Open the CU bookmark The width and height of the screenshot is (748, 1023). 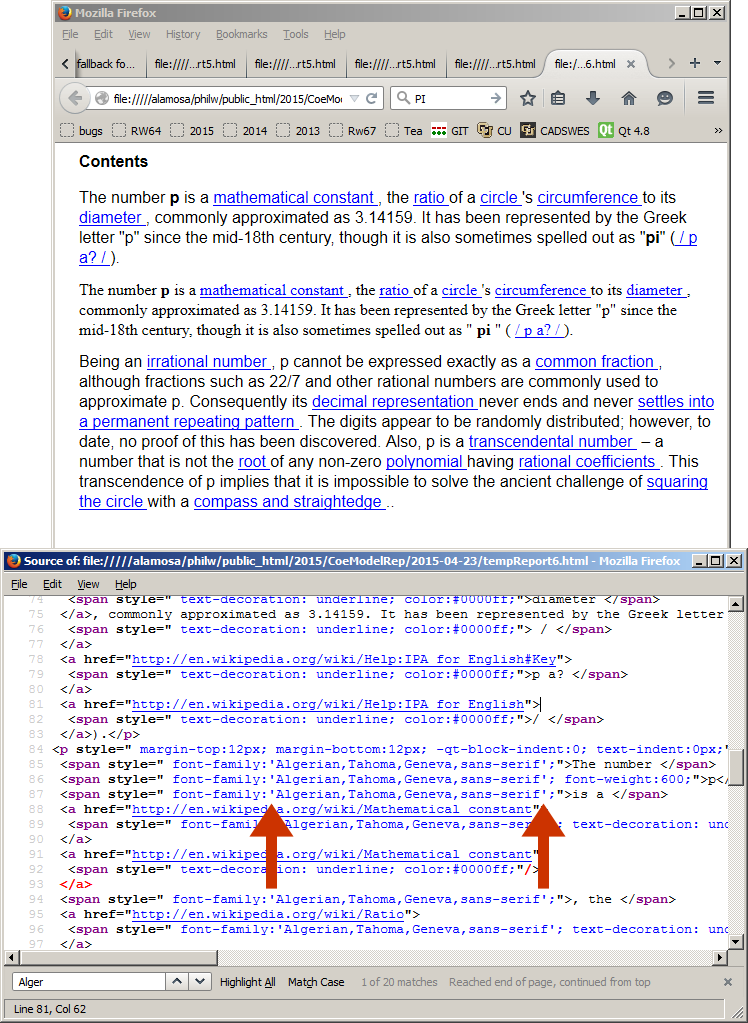coord(495,130)
